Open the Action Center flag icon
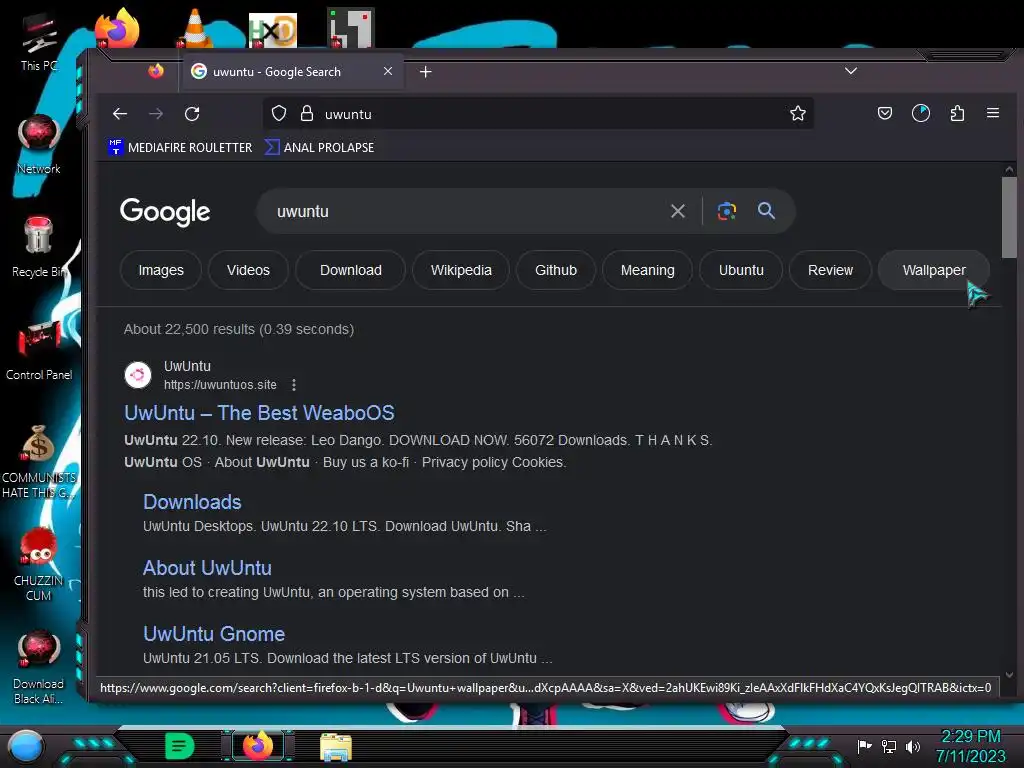 tap(865, 746)
